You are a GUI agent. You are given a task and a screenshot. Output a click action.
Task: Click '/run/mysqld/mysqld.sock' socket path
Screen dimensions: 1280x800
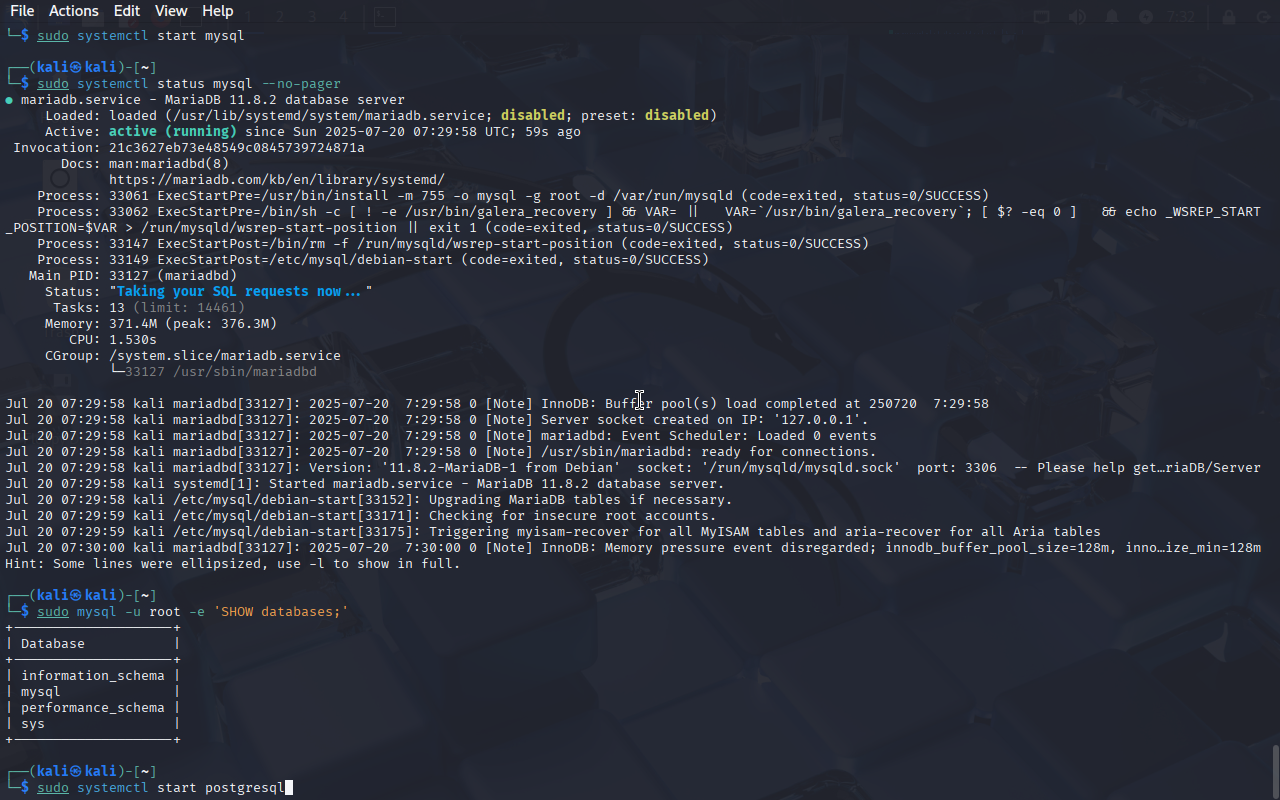(x=801, y=468)
